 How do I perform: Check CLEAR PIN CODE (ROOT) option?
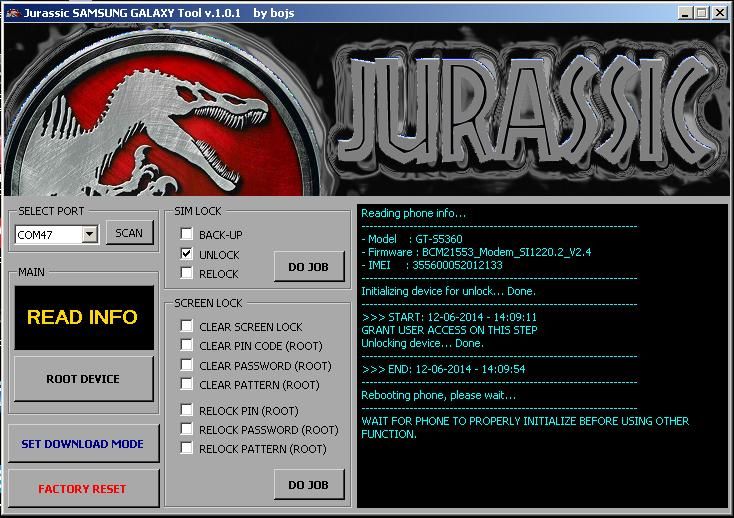pos(186,345)
